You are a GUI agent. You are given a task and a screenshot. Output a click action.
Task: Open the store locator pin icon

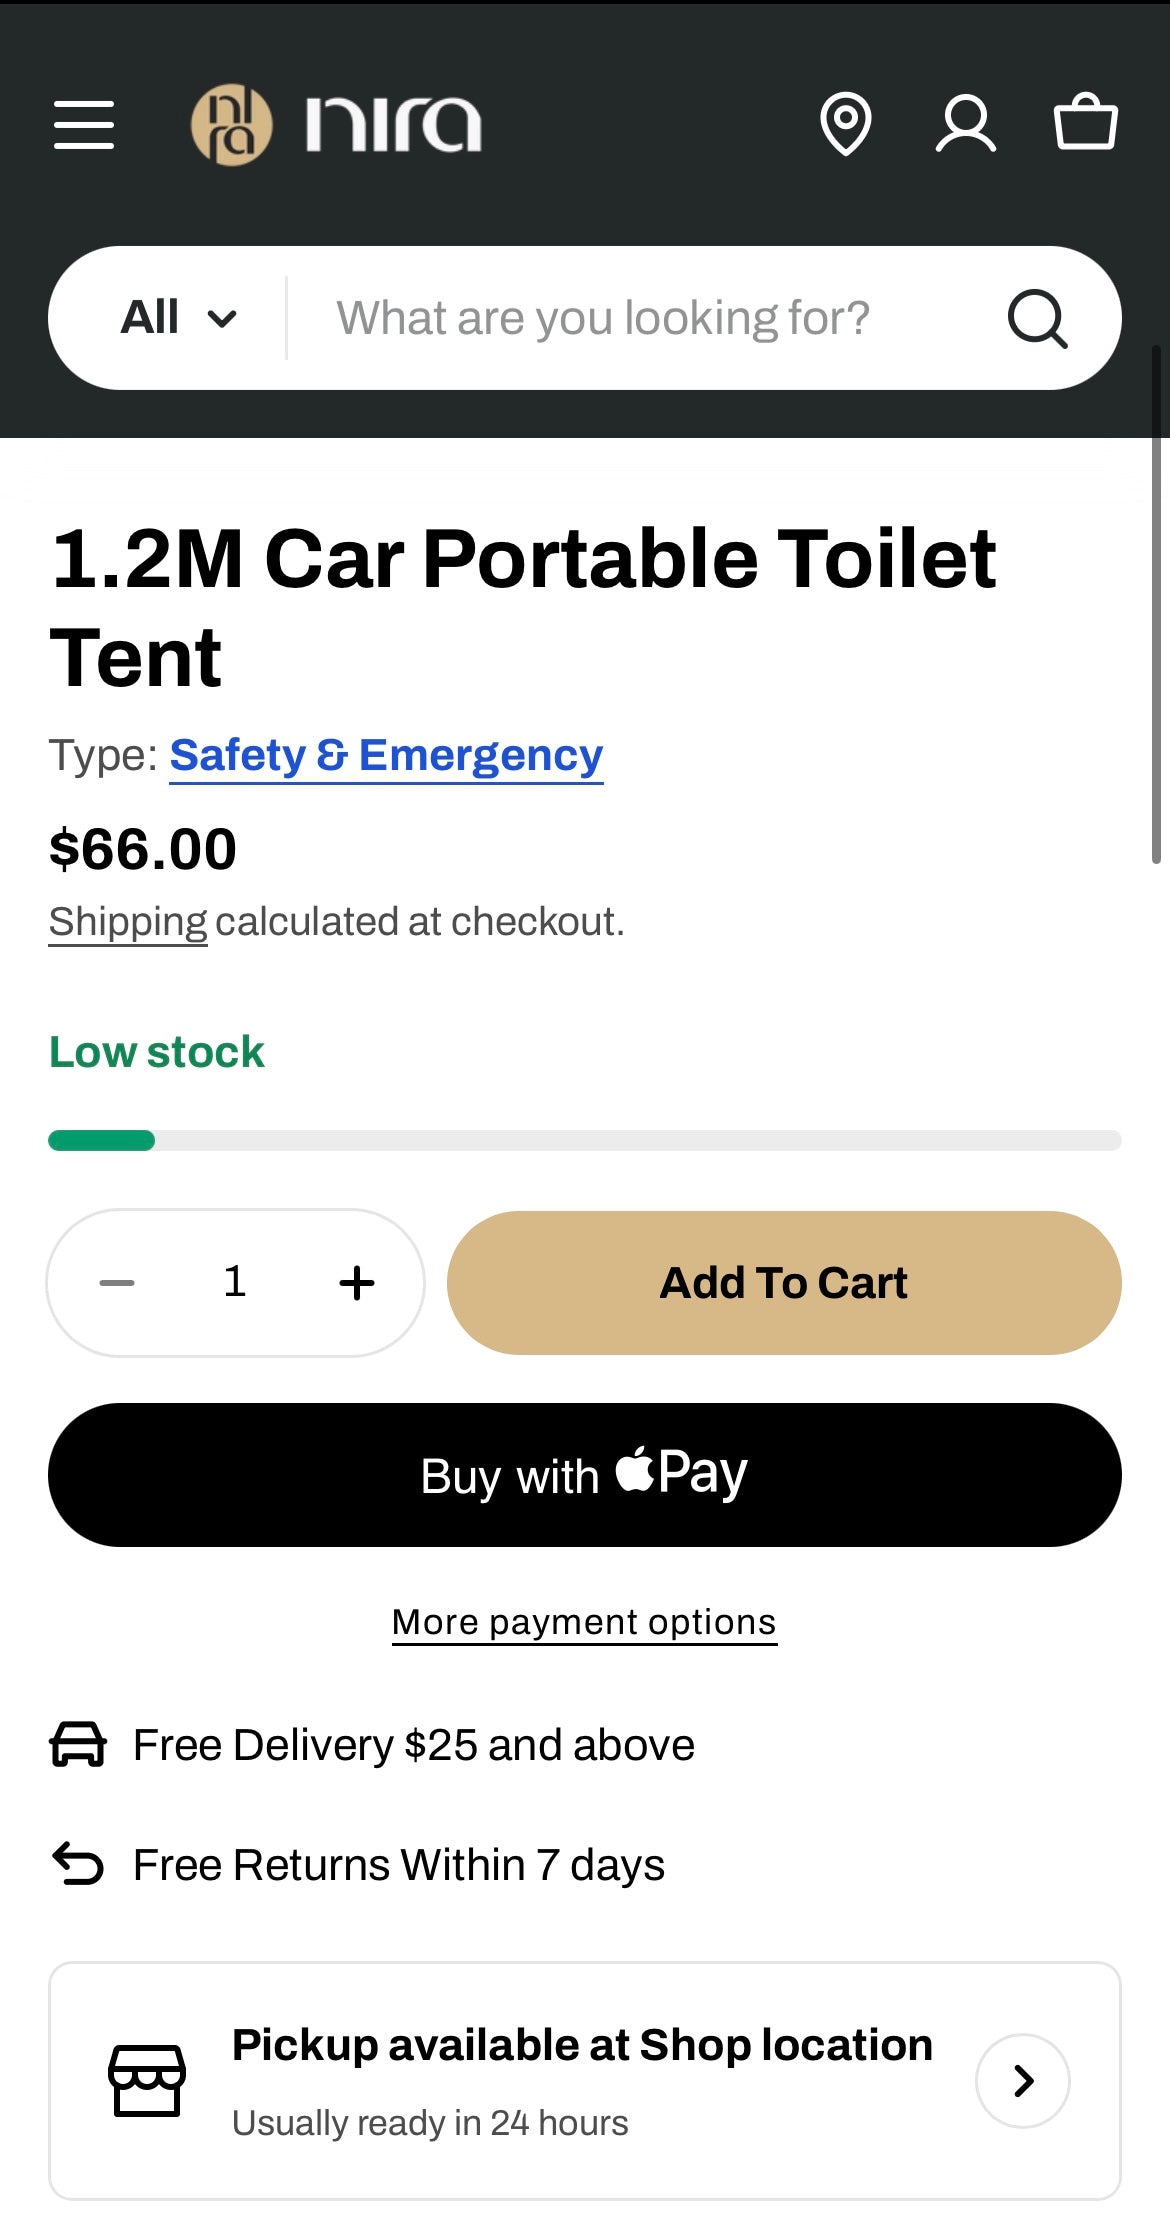(x=846, y=124)
